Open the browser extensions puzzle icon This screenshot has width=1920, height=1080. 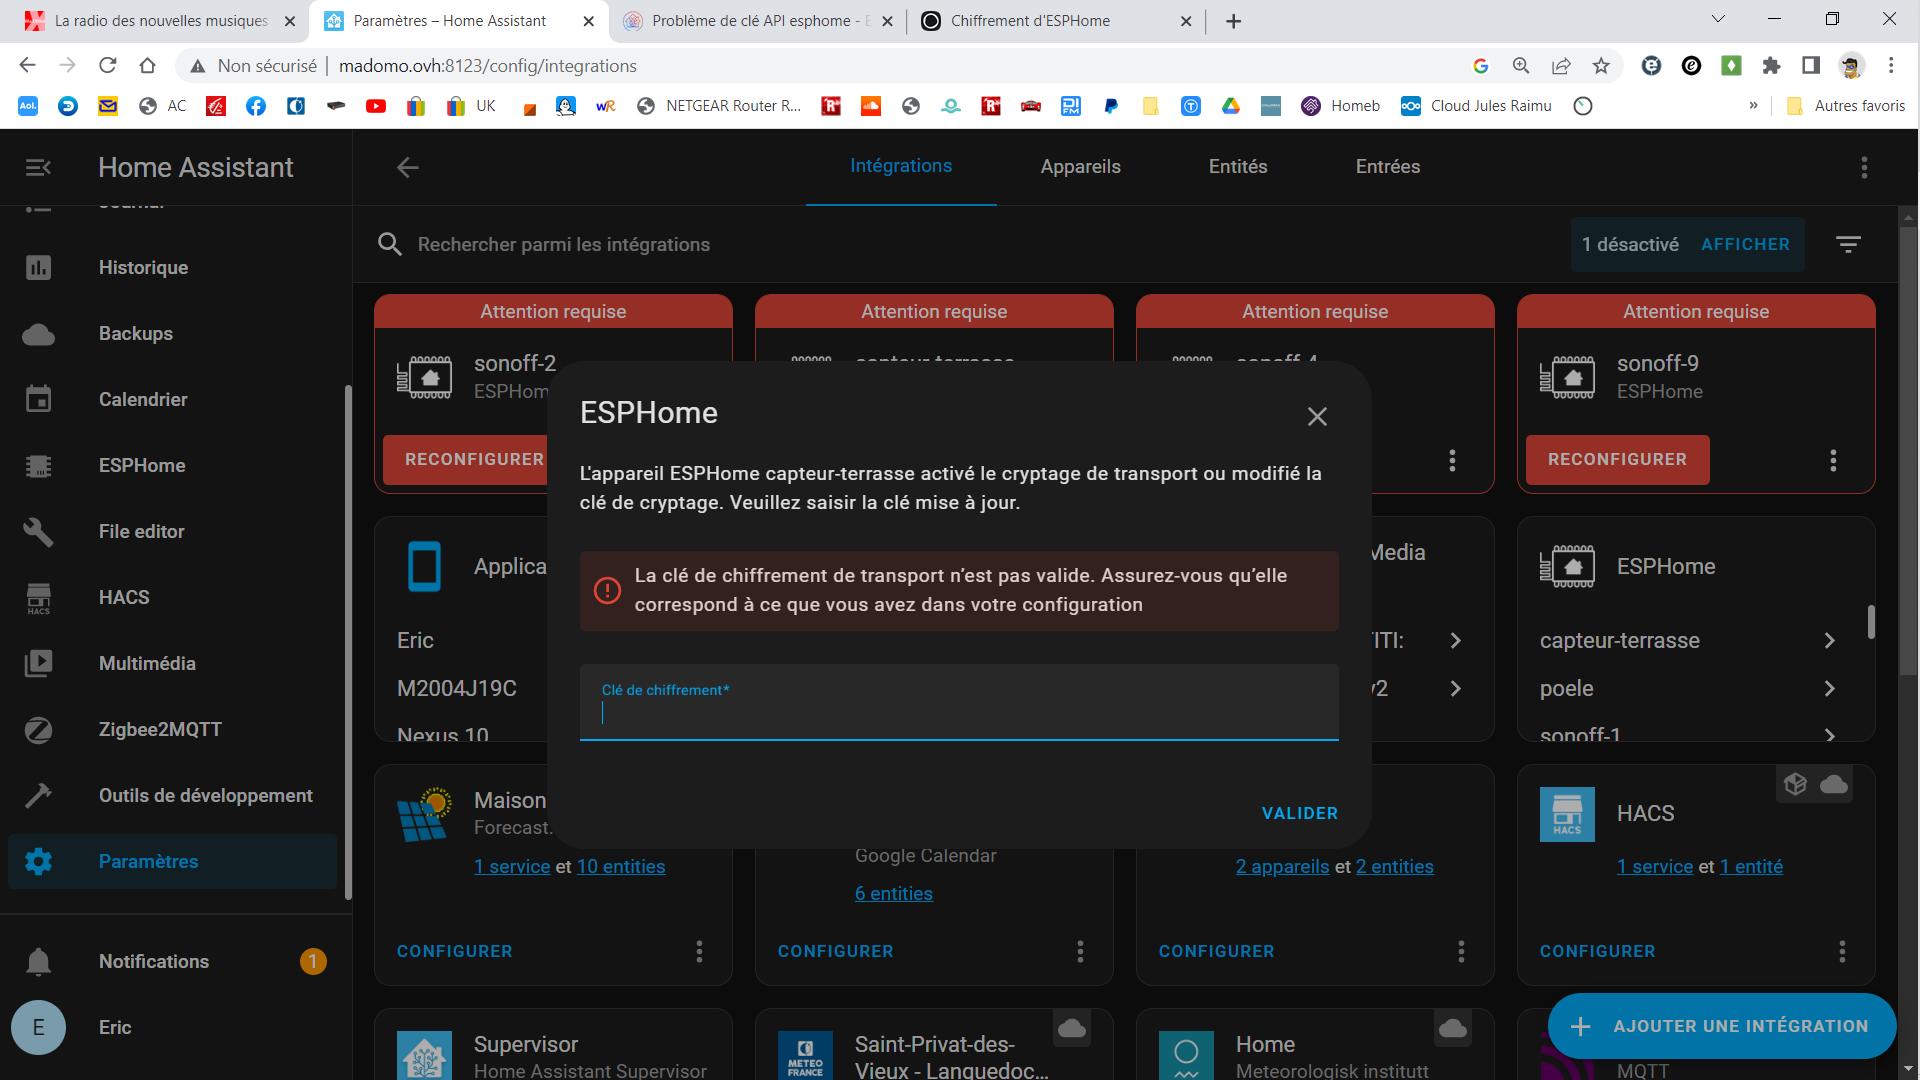1771,66
